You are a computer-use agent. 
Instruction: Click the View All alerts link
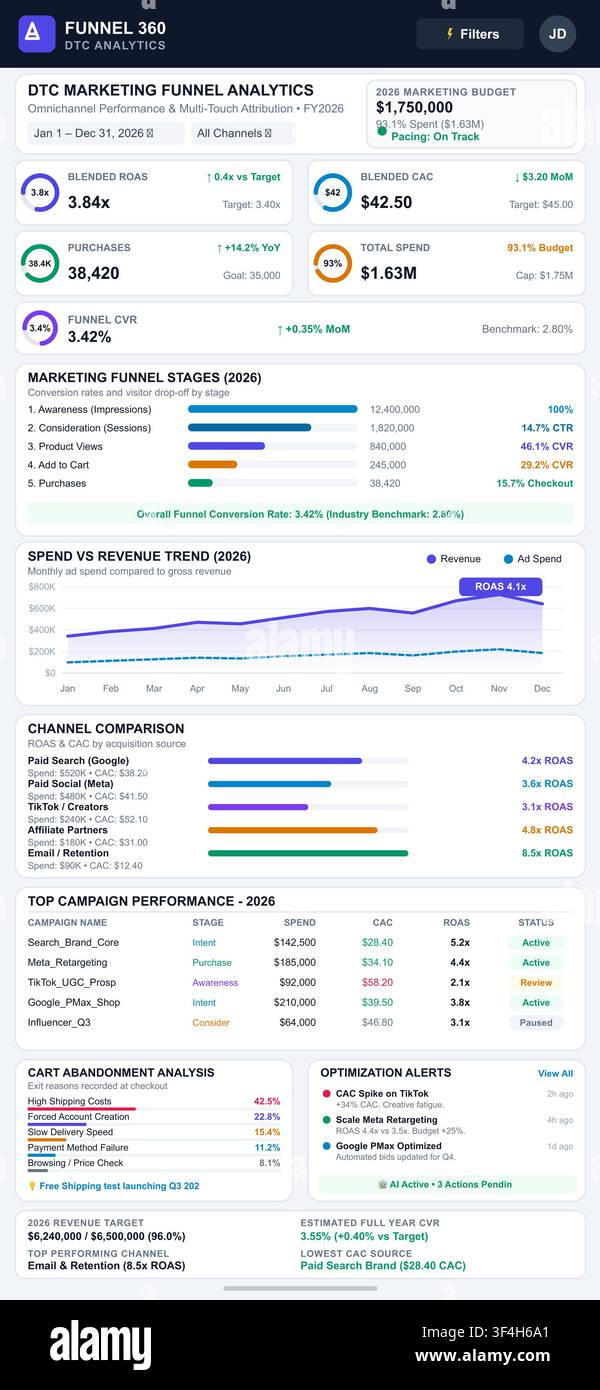coord(555,1073)
